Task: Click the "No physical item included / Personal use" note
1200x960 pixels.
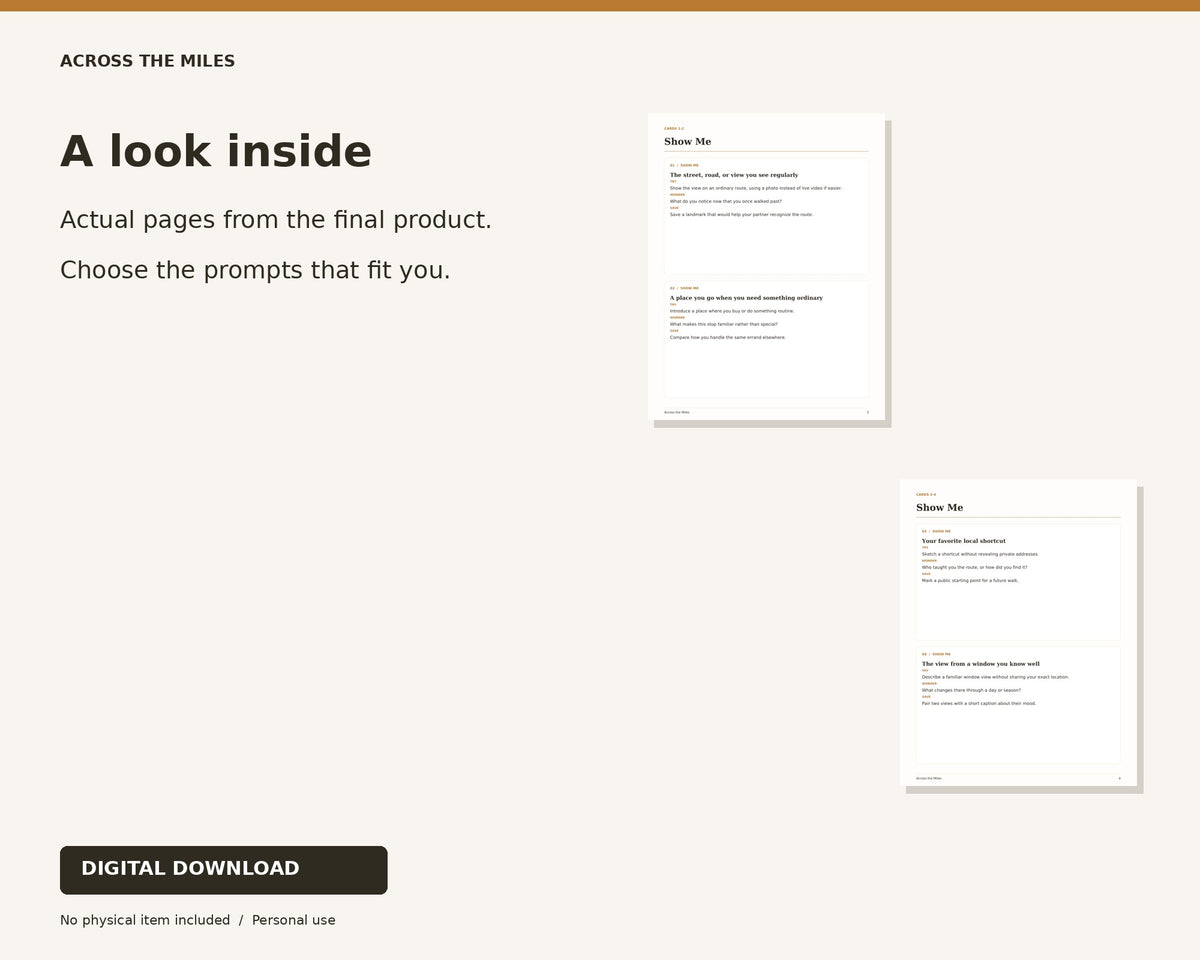Action: [x=198, y=920]
